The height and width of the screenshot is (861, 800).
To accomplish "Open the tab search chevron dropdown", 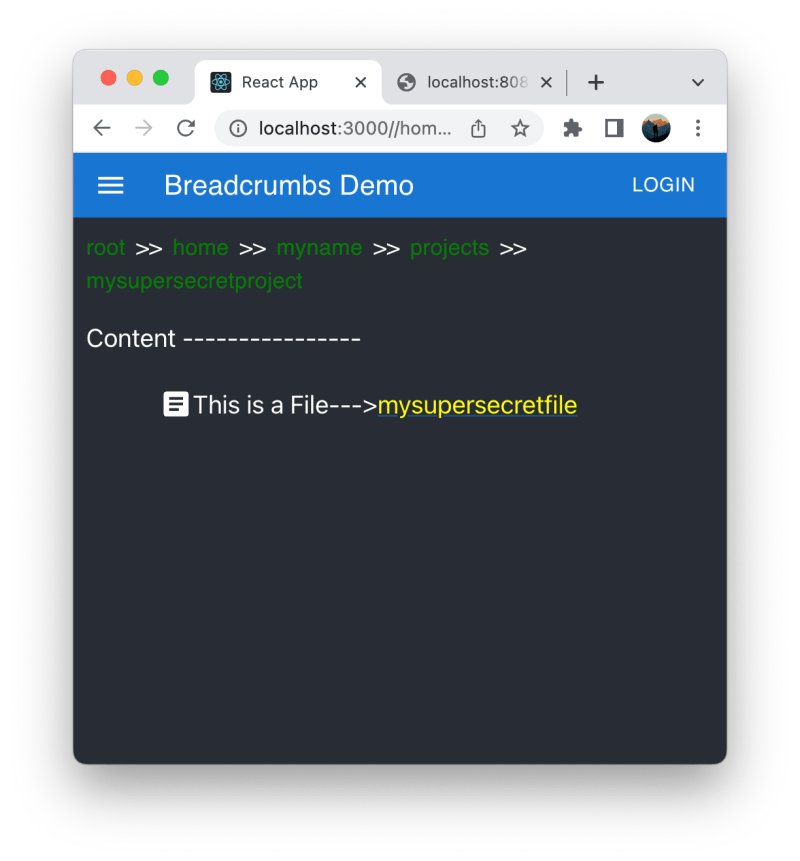I will (x=697, y=81).
